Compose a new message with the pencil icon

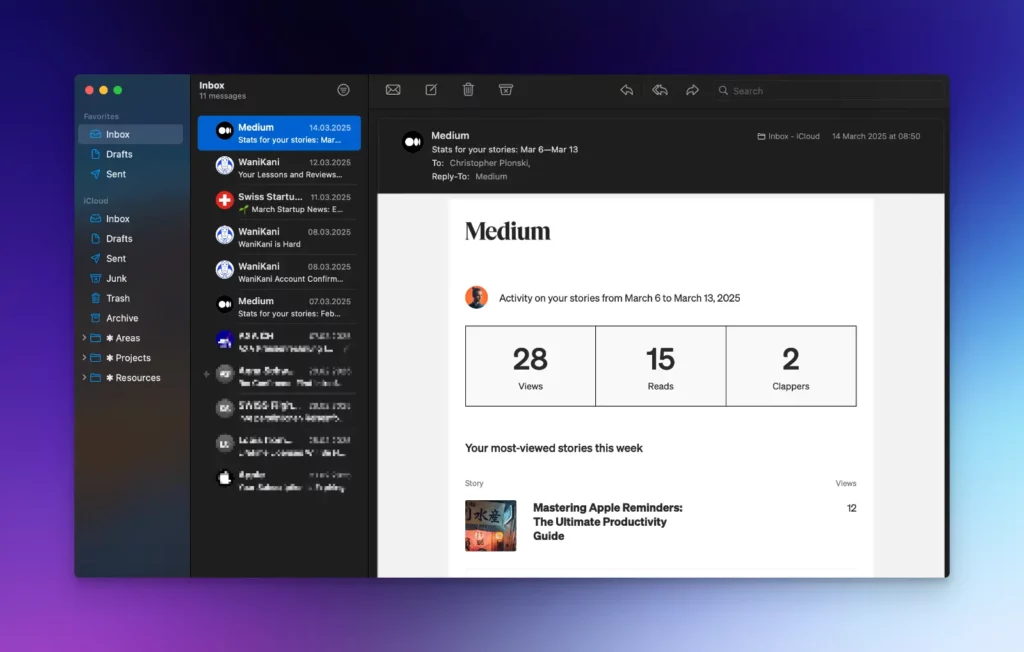click(x=431, y=90)
